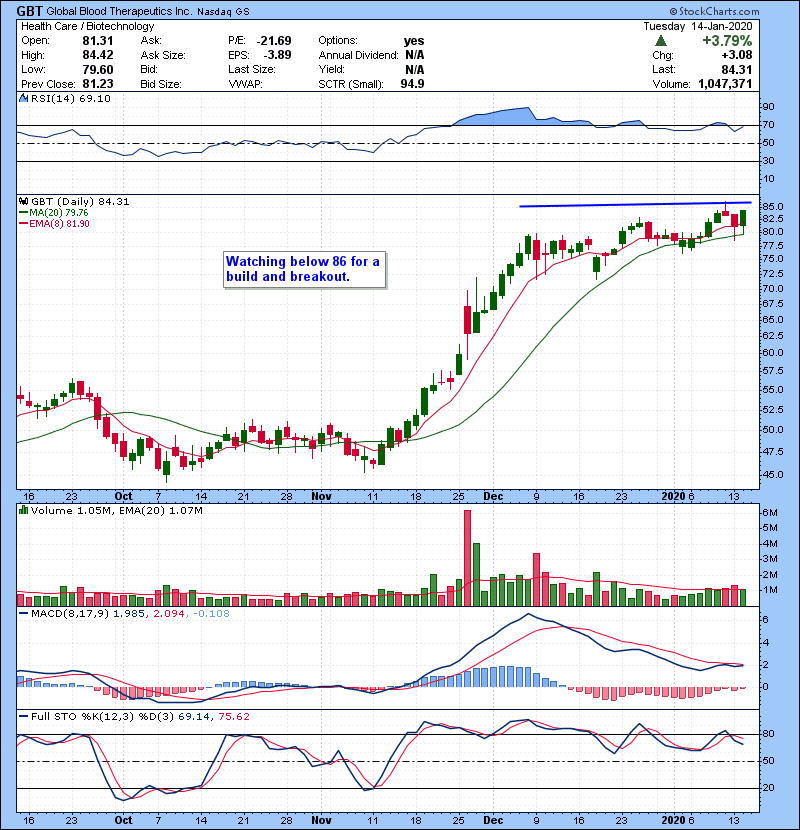Click the GBT (Daily) 84.31 chart title
The width and height of the screenshot is (800, 830).
point(80,202)
